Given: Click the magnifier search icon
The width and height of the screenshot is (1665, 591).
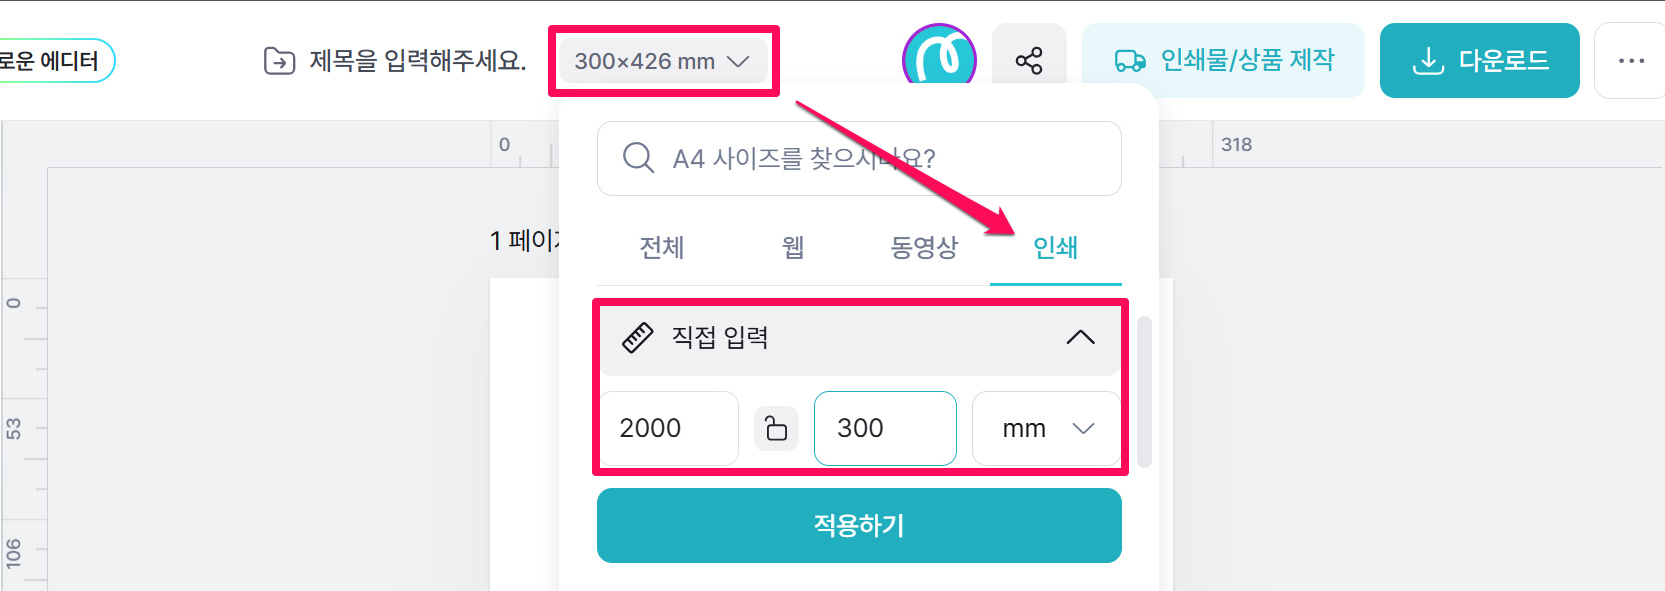Looking at the screenshot, I should (x=638, y=158).
